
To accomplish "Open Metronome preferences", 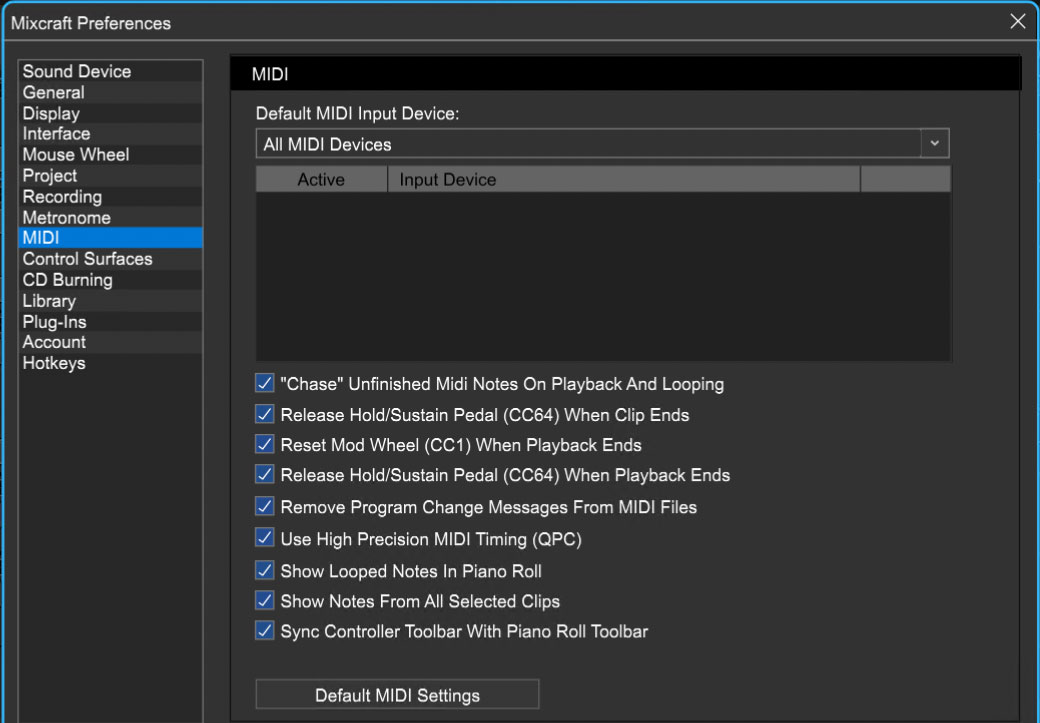I will (x=110, y=218).
